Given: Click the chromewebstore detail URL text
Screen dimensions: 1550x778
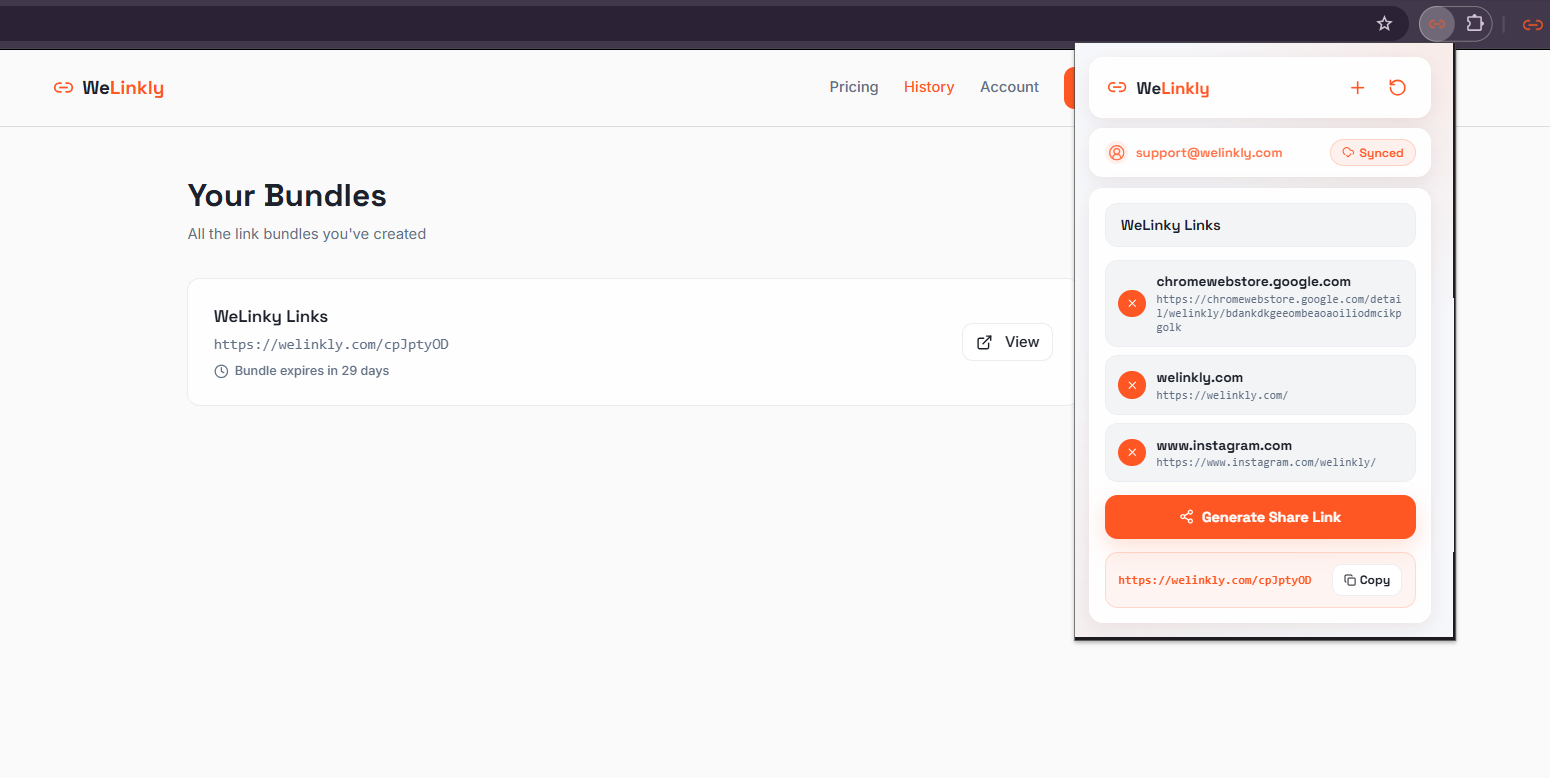Looking at the screenshot, I should click(x=1279, y=313).
